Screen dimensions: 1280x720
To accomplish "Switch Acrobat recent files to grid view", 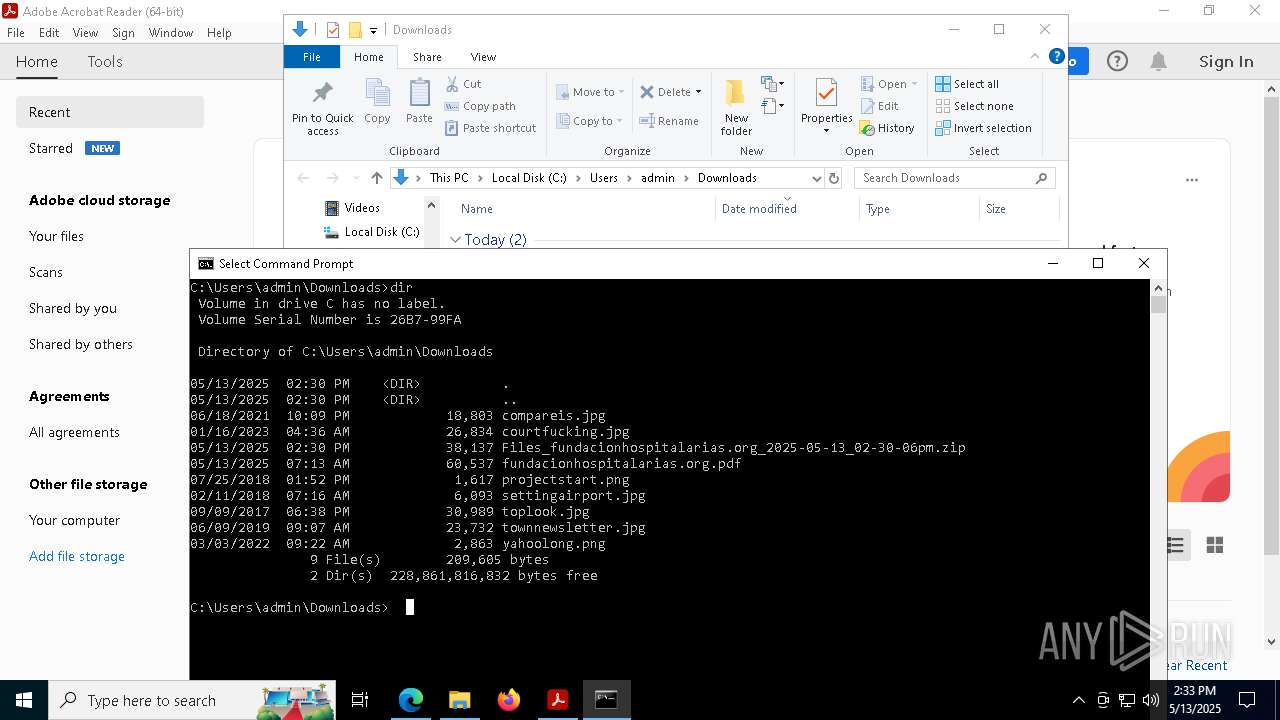I will (1215, 545).
